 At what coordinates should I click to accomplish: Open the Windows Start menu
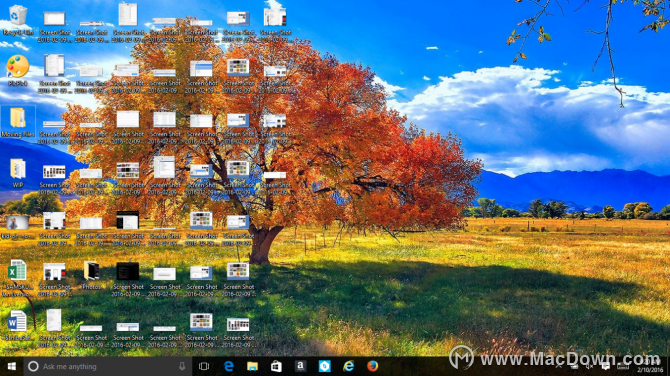pos(12,366)
